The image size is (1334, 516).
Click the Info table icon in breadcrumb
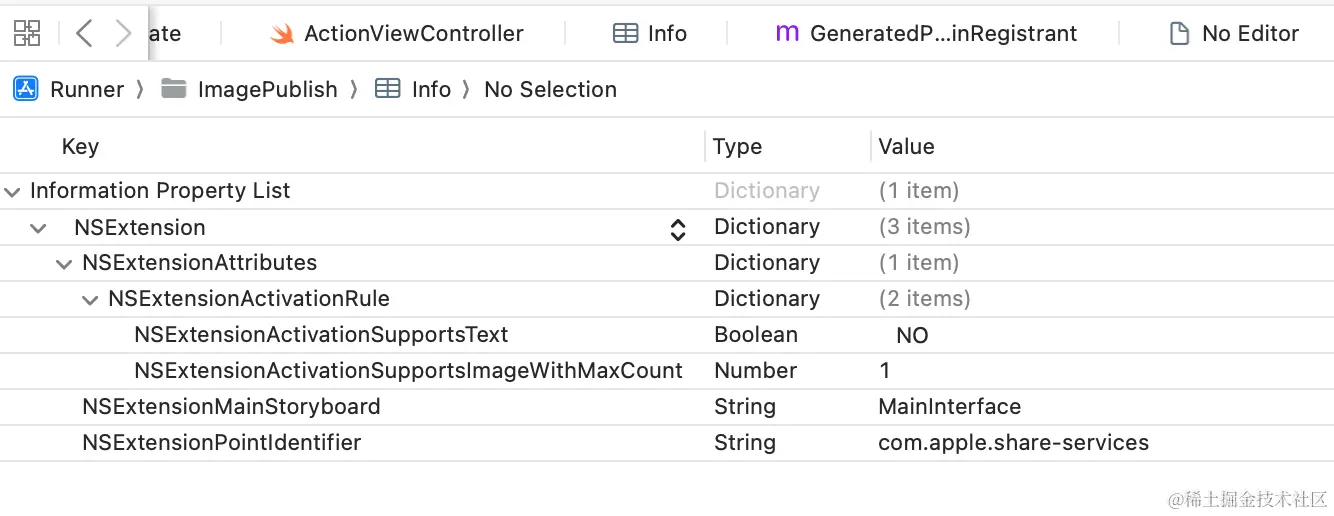coord(388,89)
